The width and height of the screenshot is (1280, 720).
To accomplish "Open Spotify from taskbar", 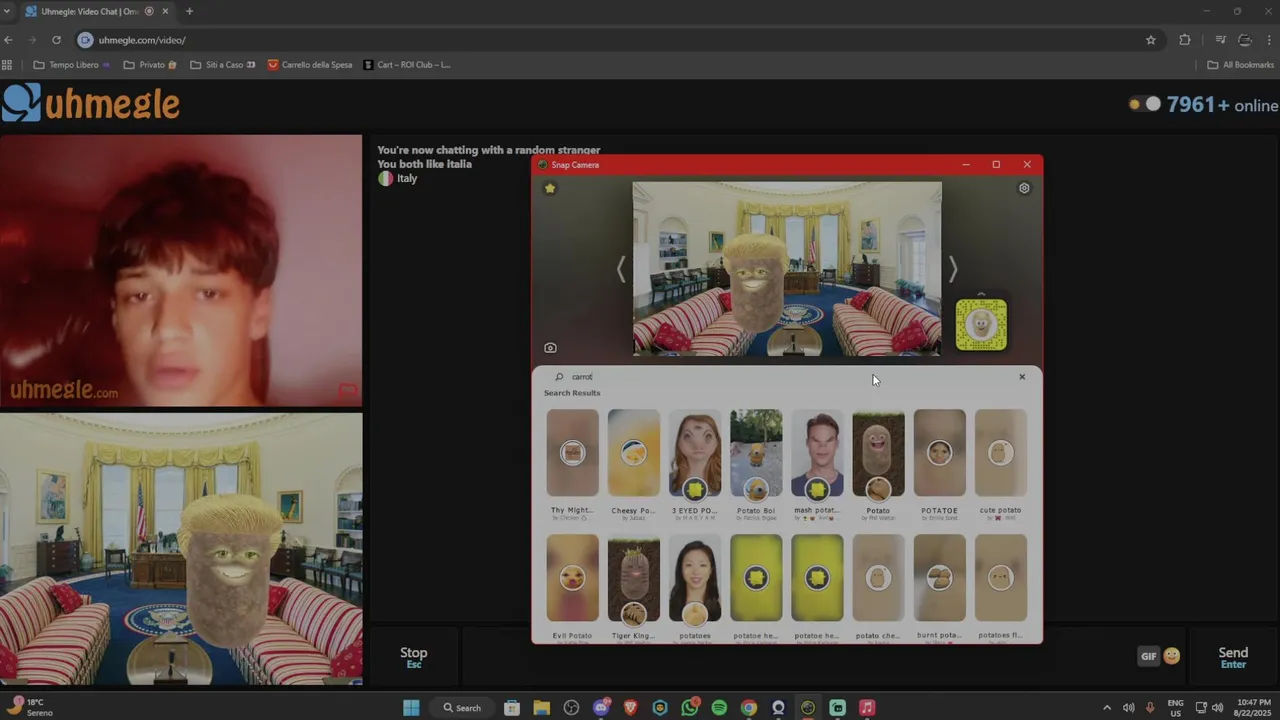I will (719, 708).
